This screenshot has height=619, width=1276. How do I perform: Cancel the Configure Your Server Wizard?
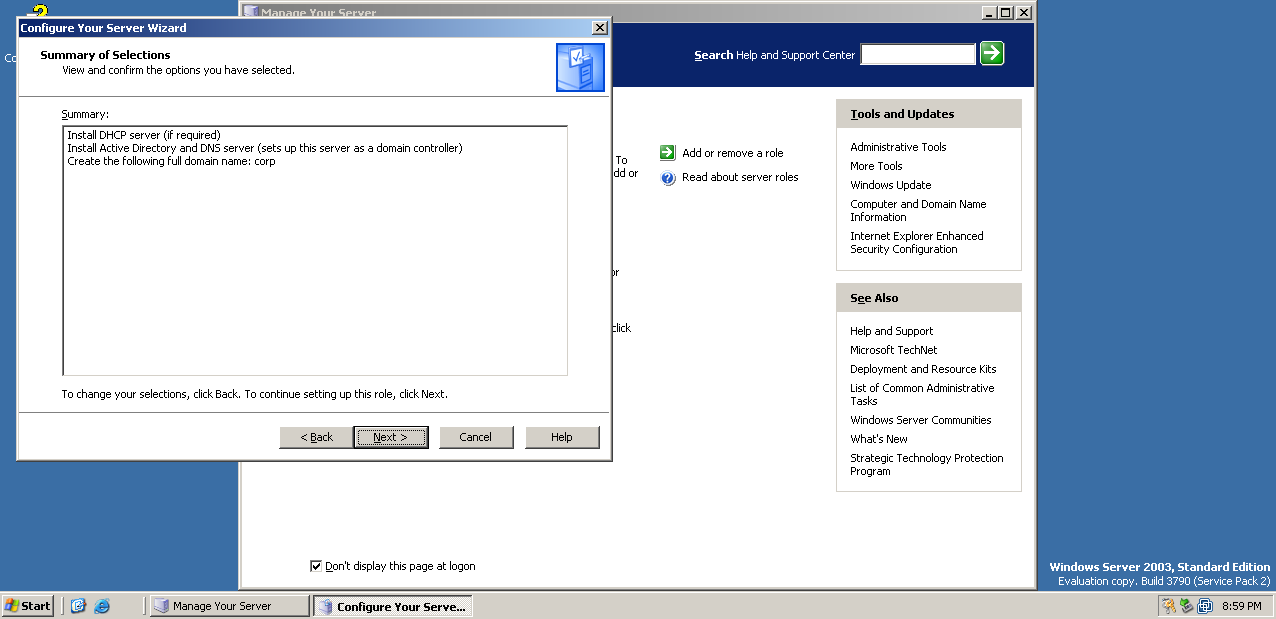pos(476,437)
